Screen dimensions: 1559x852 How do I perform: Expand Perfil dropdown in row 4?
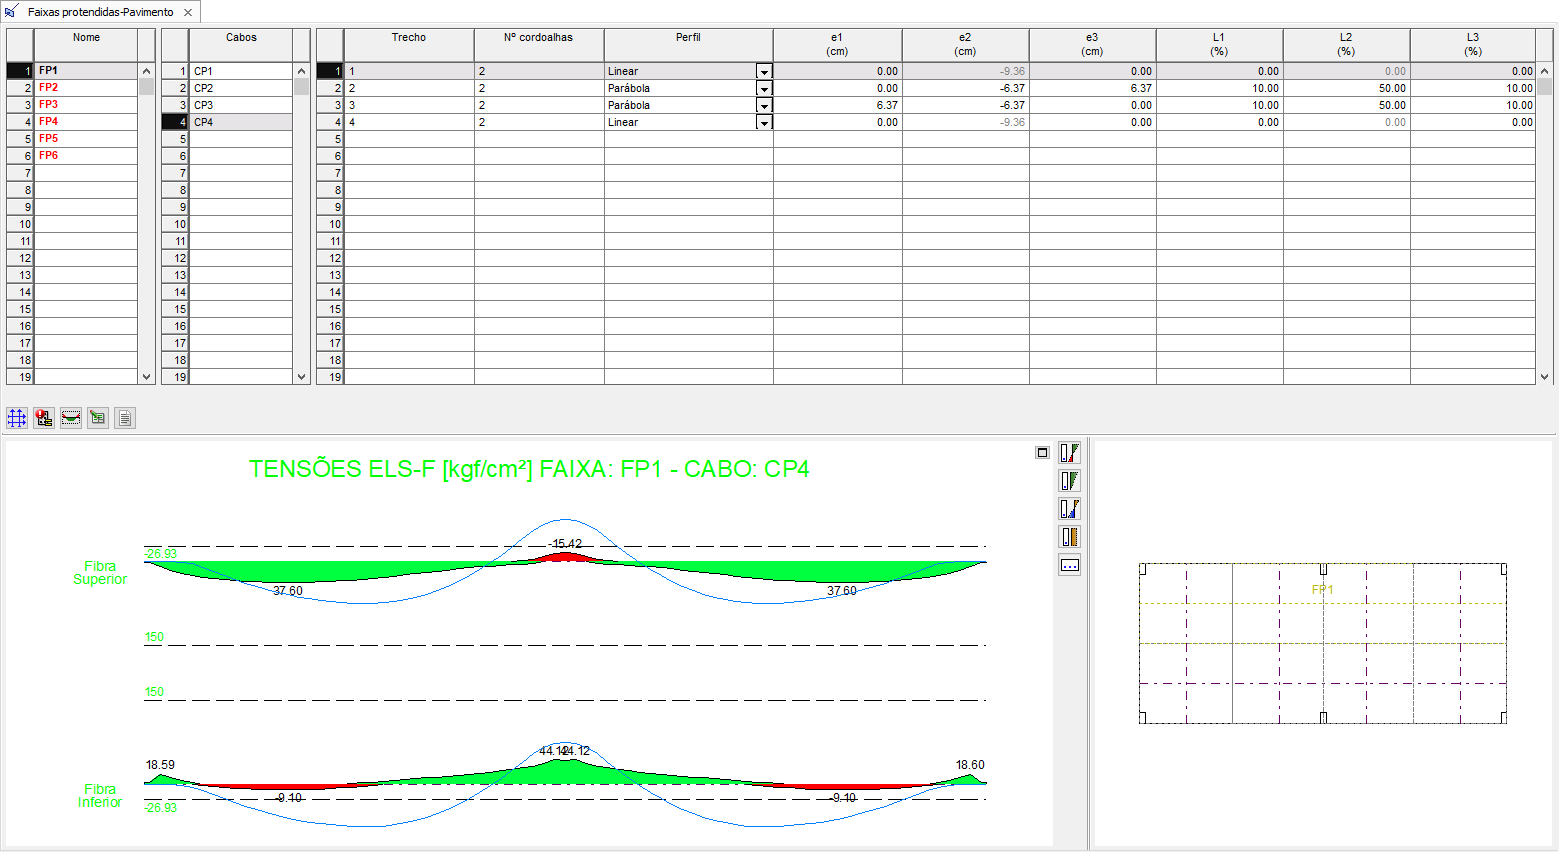(764, 123)
